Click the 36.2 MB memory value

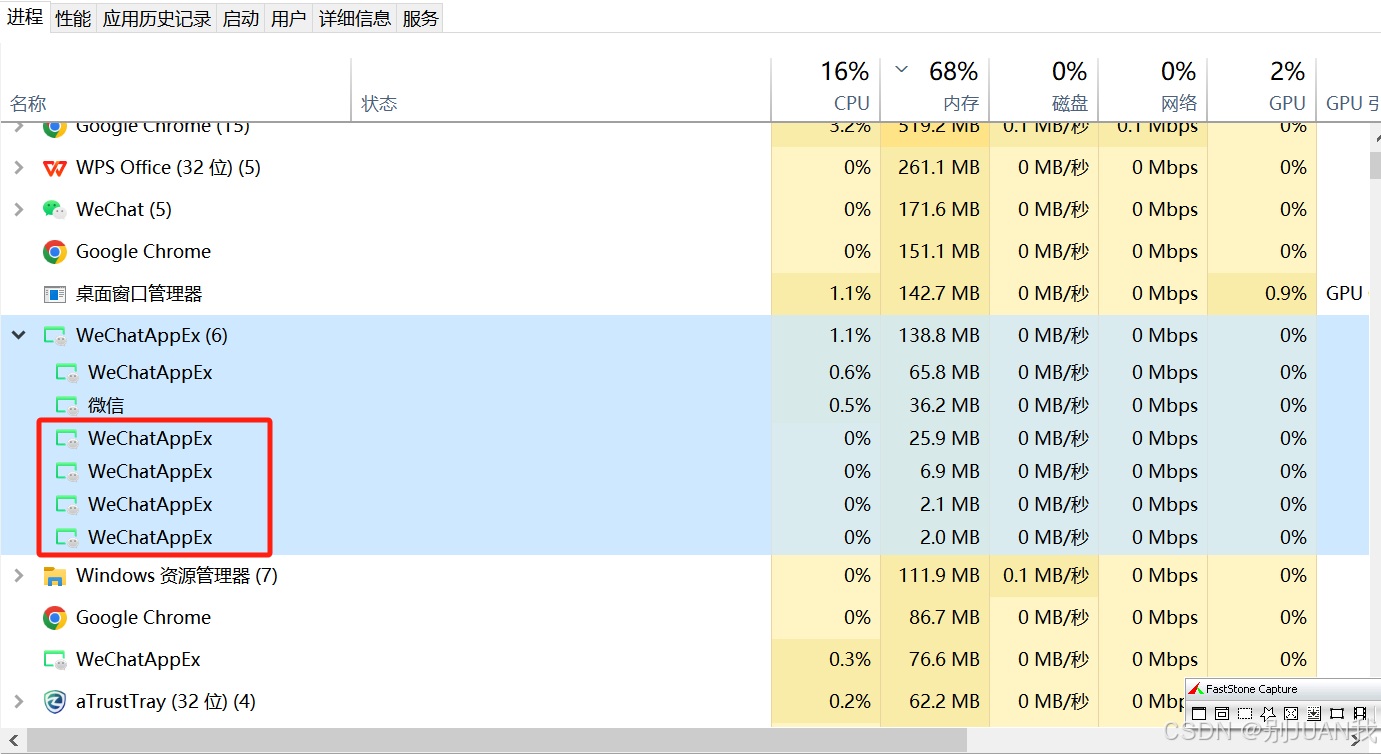point(944,406)
